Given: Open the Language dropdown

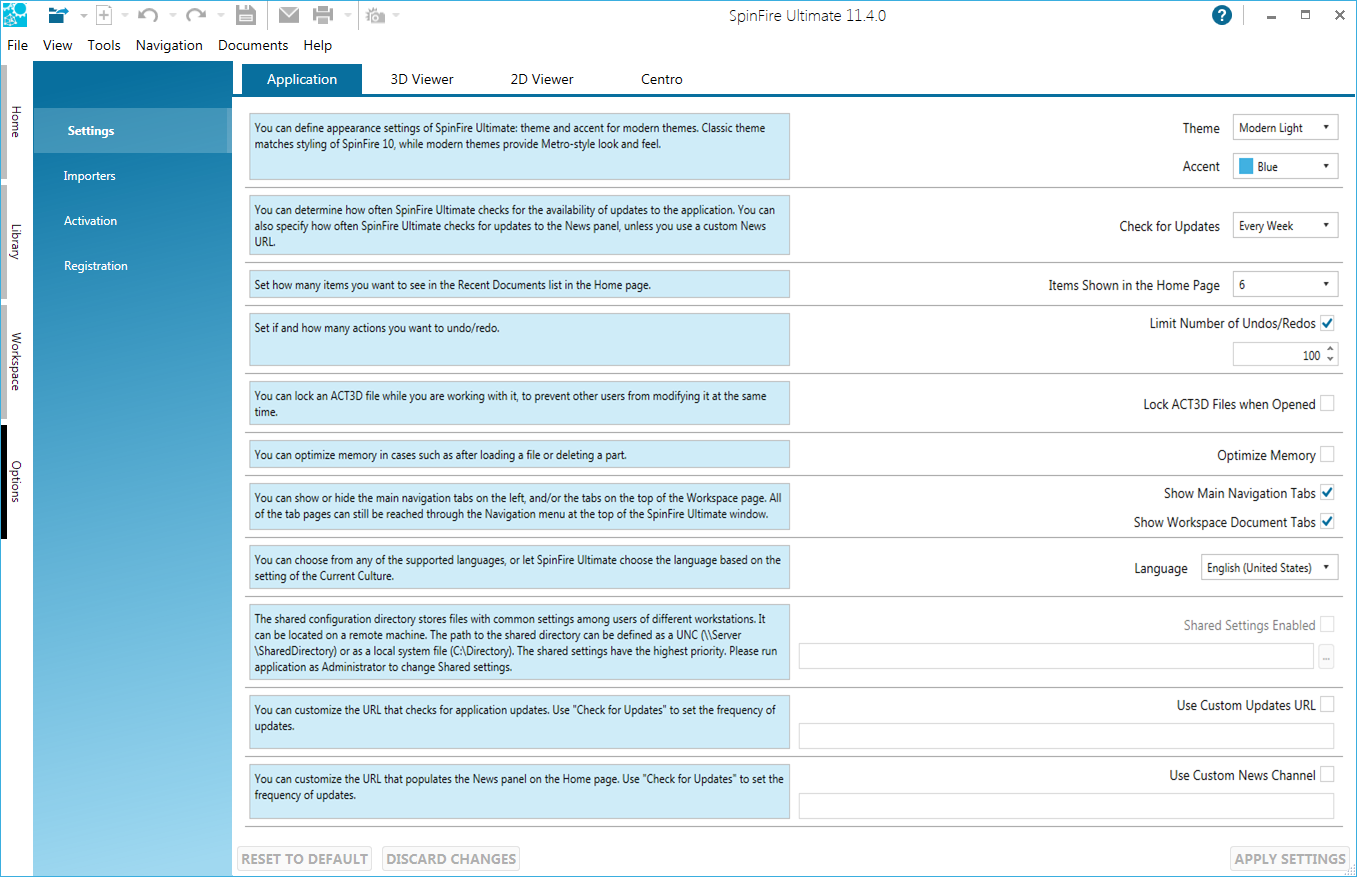Looking at the screenshot, I should tap(1269, 567).
